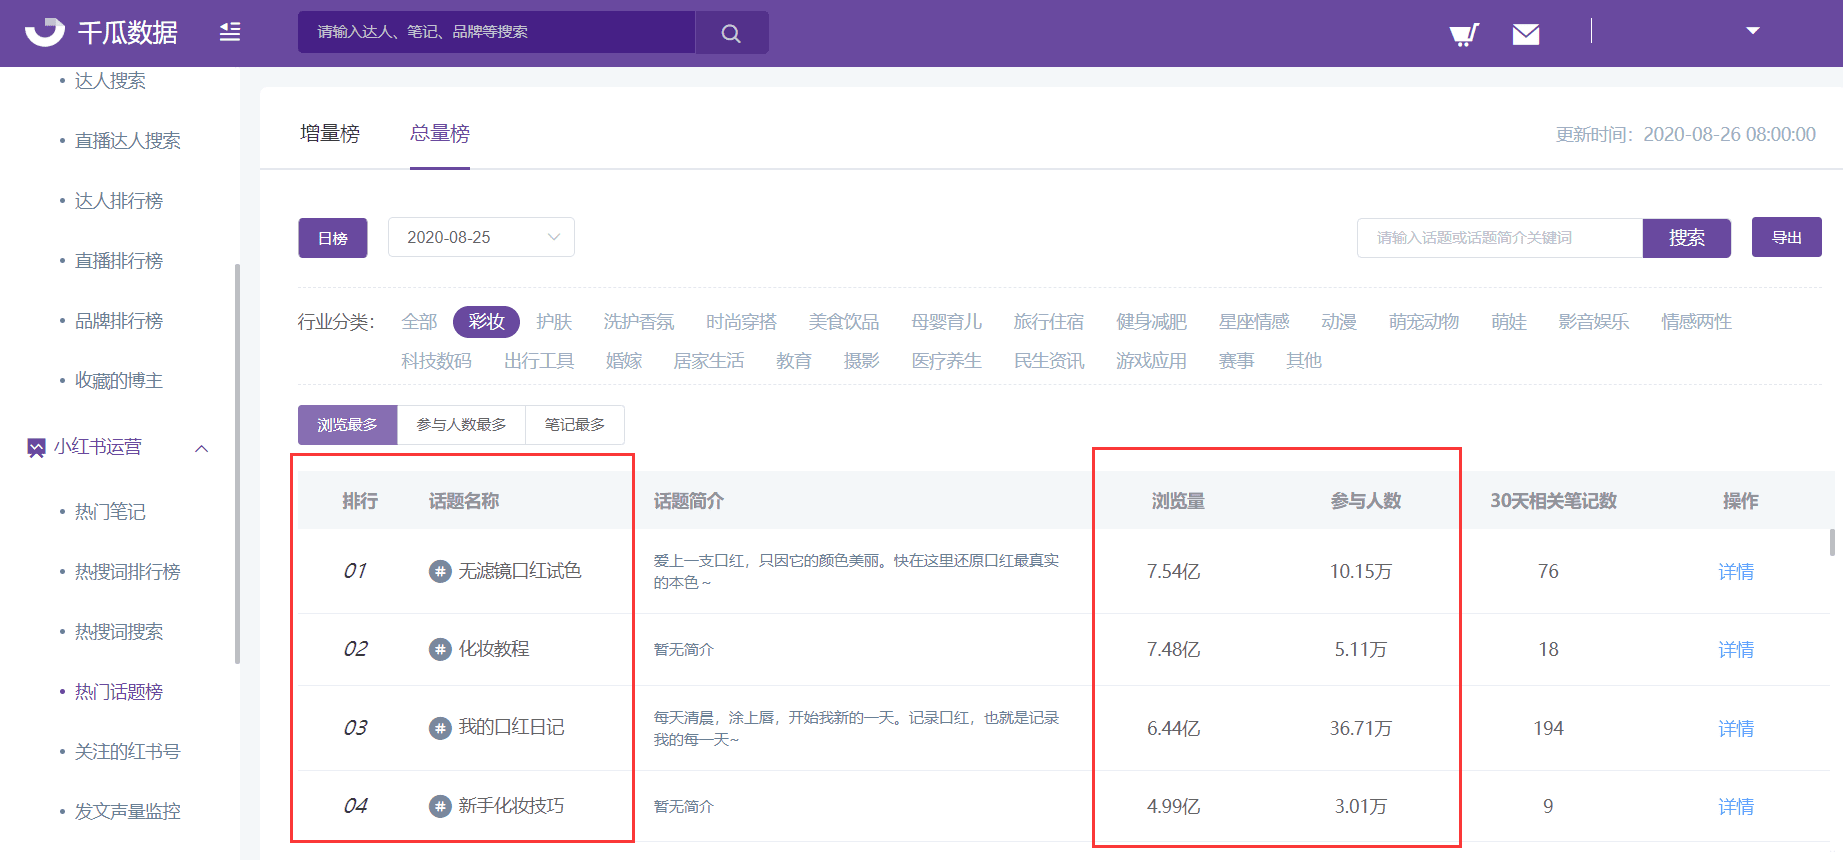Switch to the 笔记最多 sort tab

click(x=575, y=425)
